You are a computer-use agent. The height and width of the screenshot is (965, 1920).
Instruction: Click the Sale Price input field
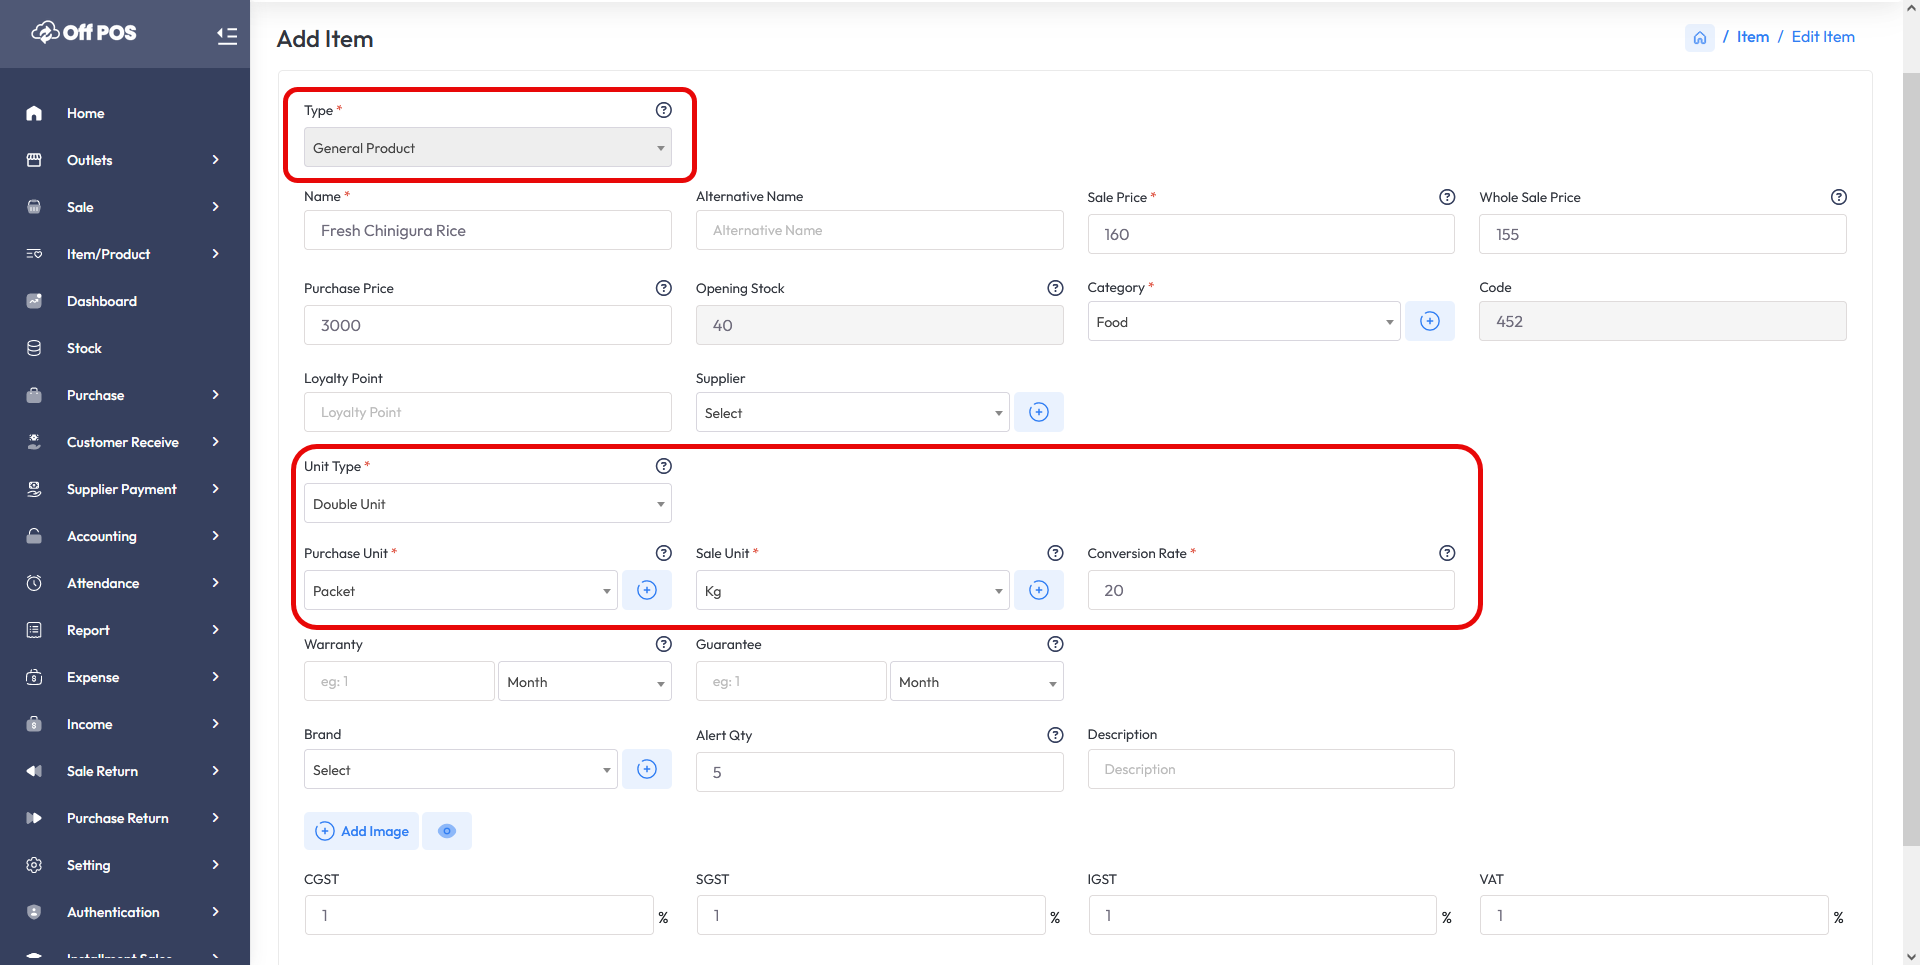1270,234
